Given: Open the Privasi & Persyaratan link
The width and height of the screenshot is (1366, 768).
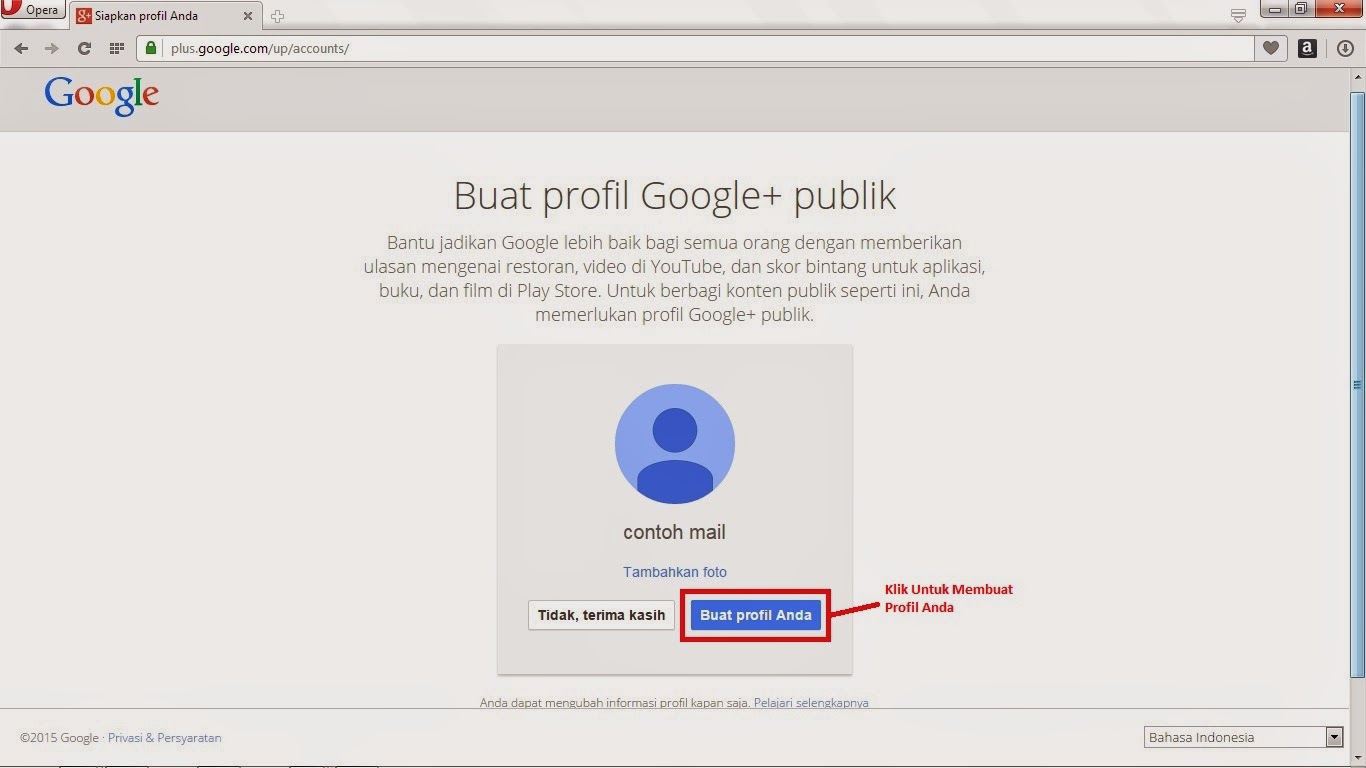Looking at the screenshot, I should point(165,738).
